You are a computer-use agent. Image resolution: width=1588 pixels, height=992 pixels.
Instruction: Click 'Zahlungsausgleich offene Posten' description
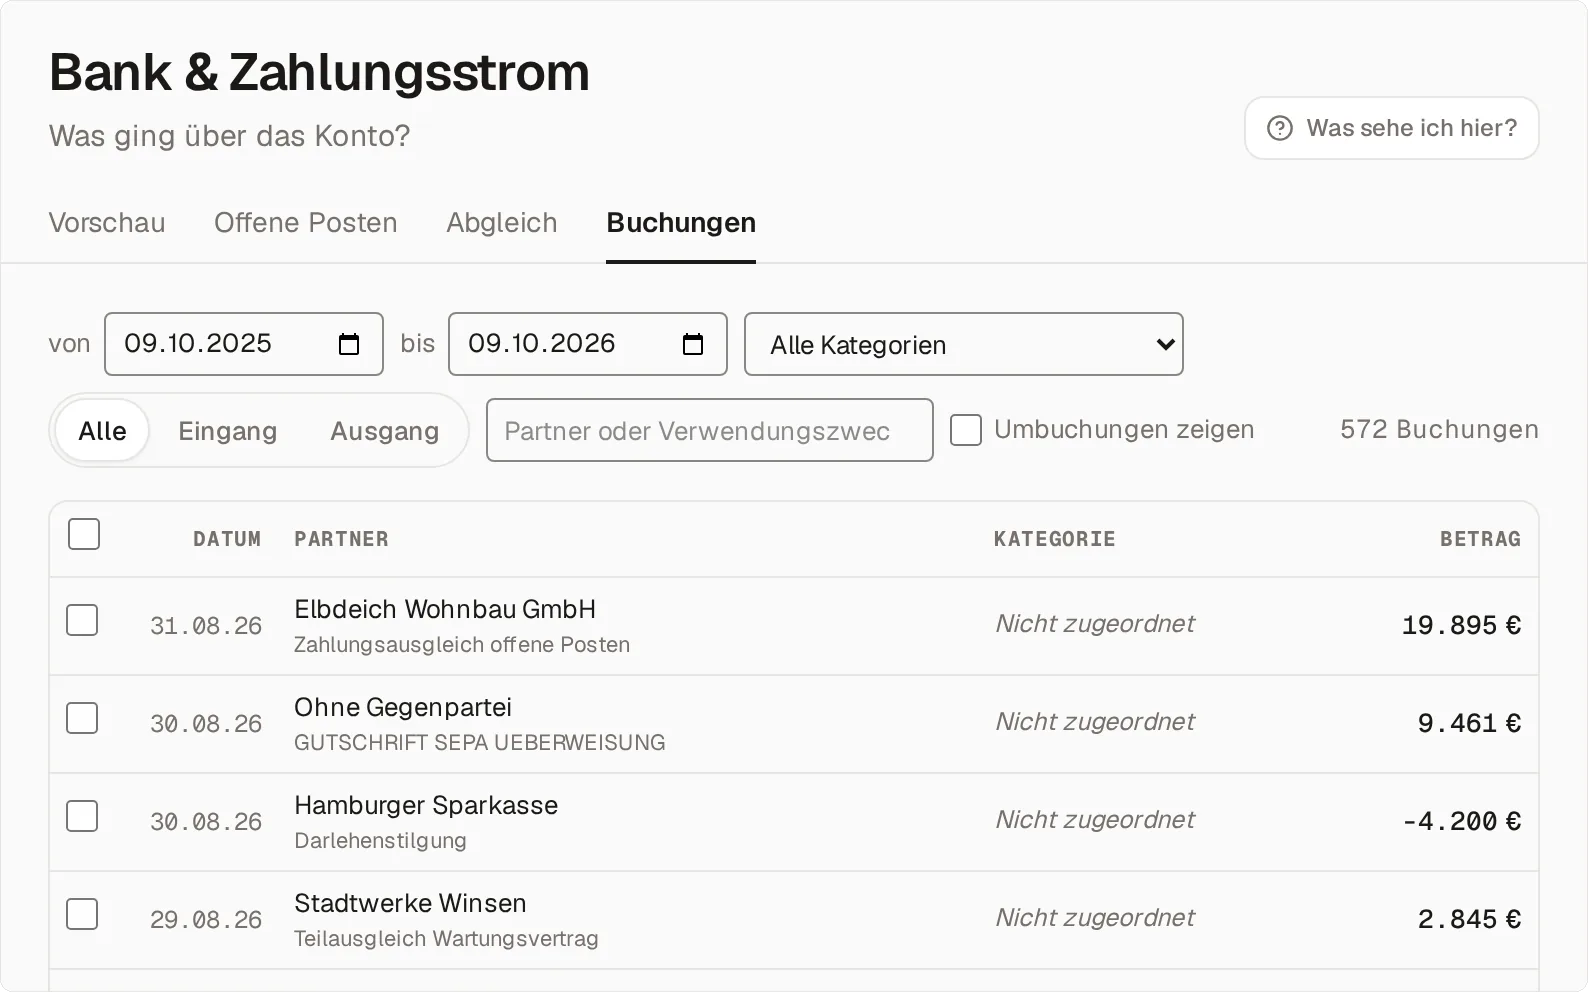462,645
